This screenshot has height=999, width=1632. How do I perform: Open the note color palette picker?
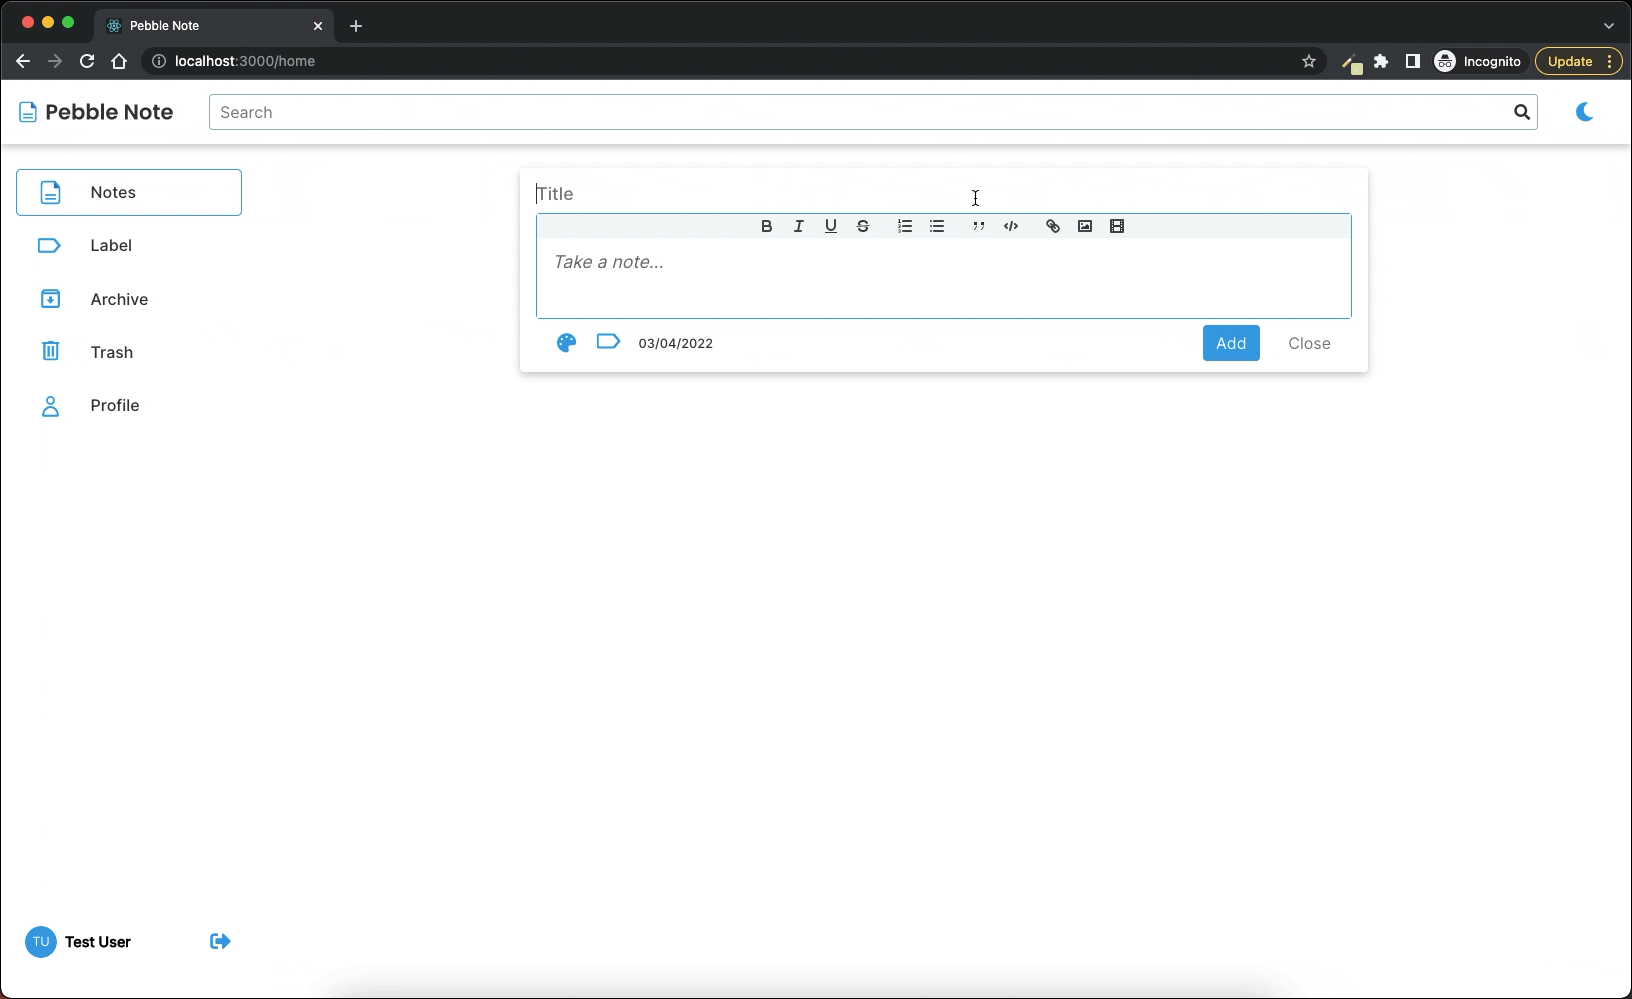(x=566, y=343)
